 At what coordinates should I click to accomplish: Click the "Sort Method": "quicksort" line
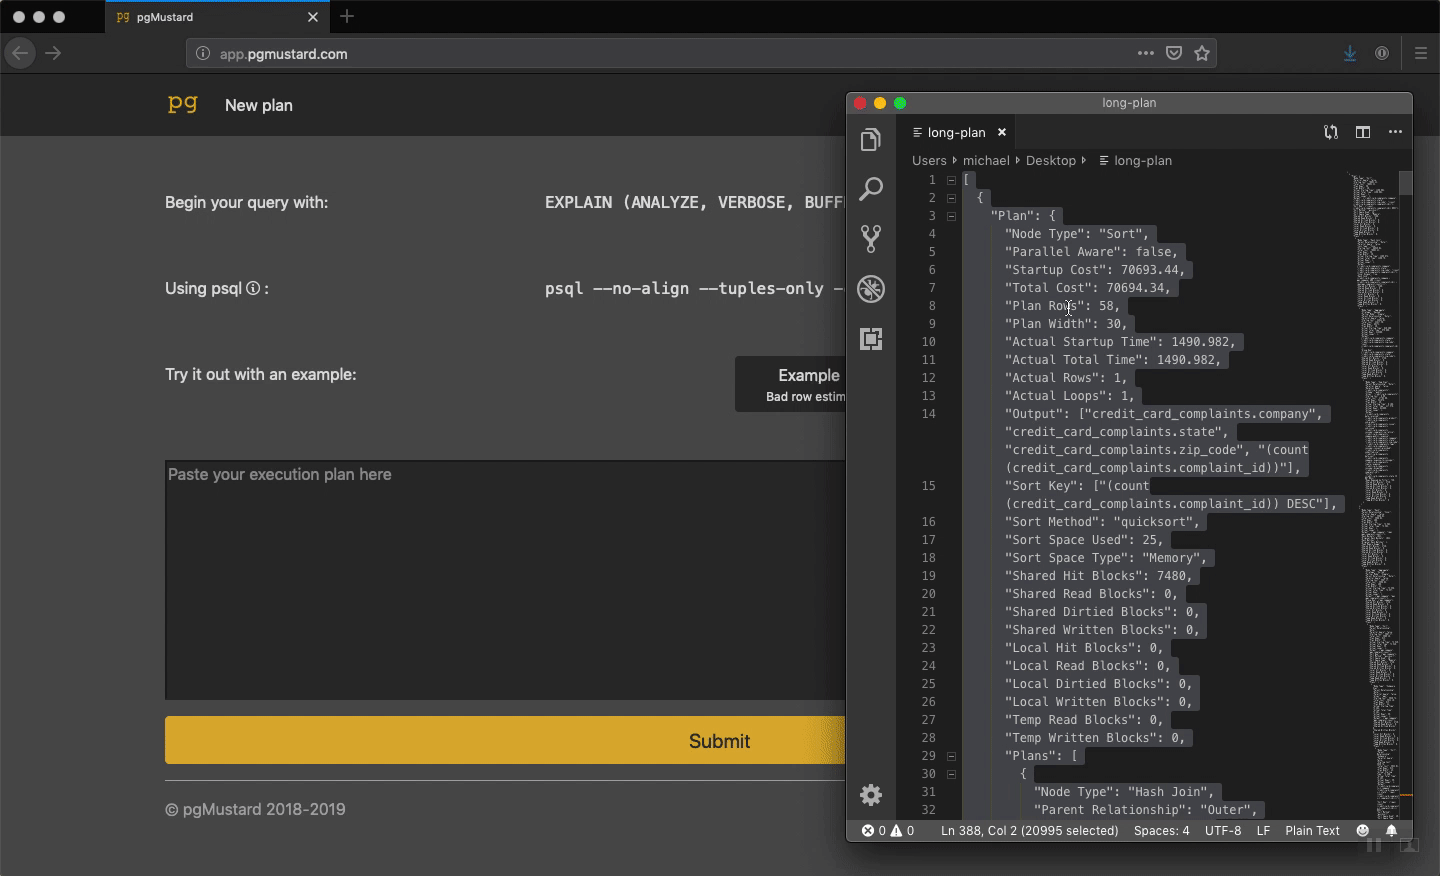1103,522
